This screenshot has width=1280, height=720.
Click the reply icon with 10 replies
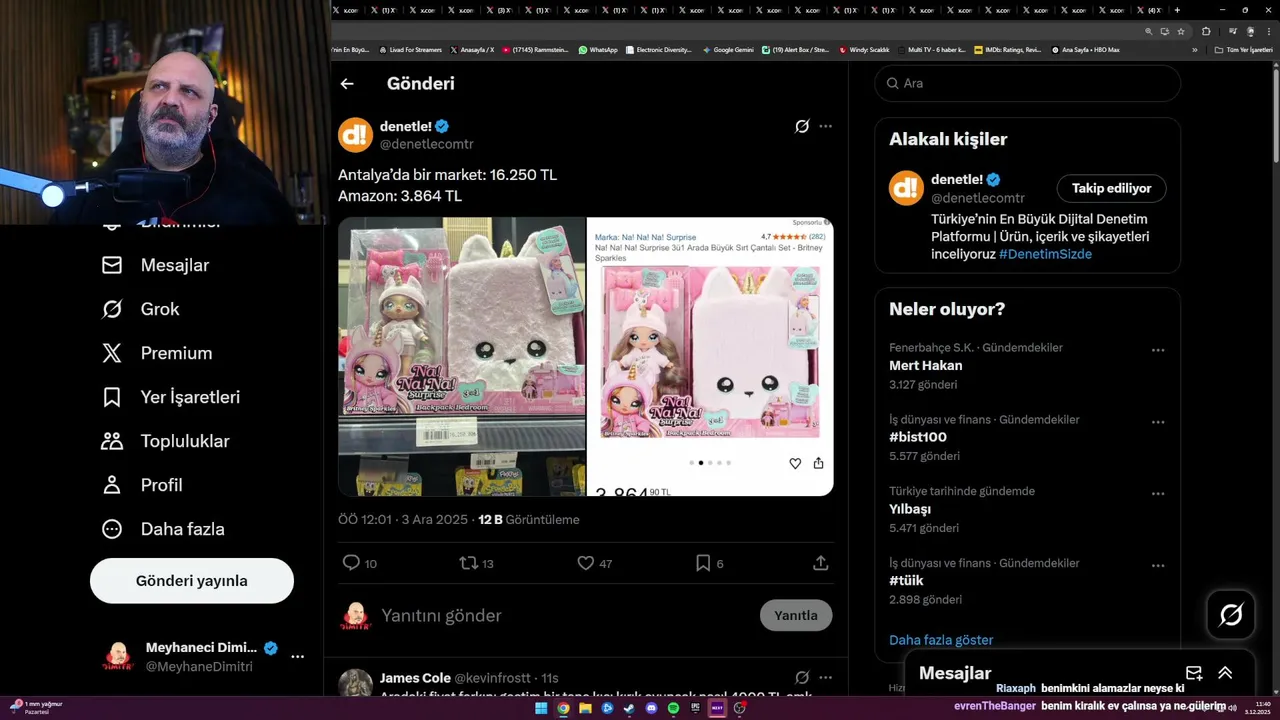[x=351, y=563]
